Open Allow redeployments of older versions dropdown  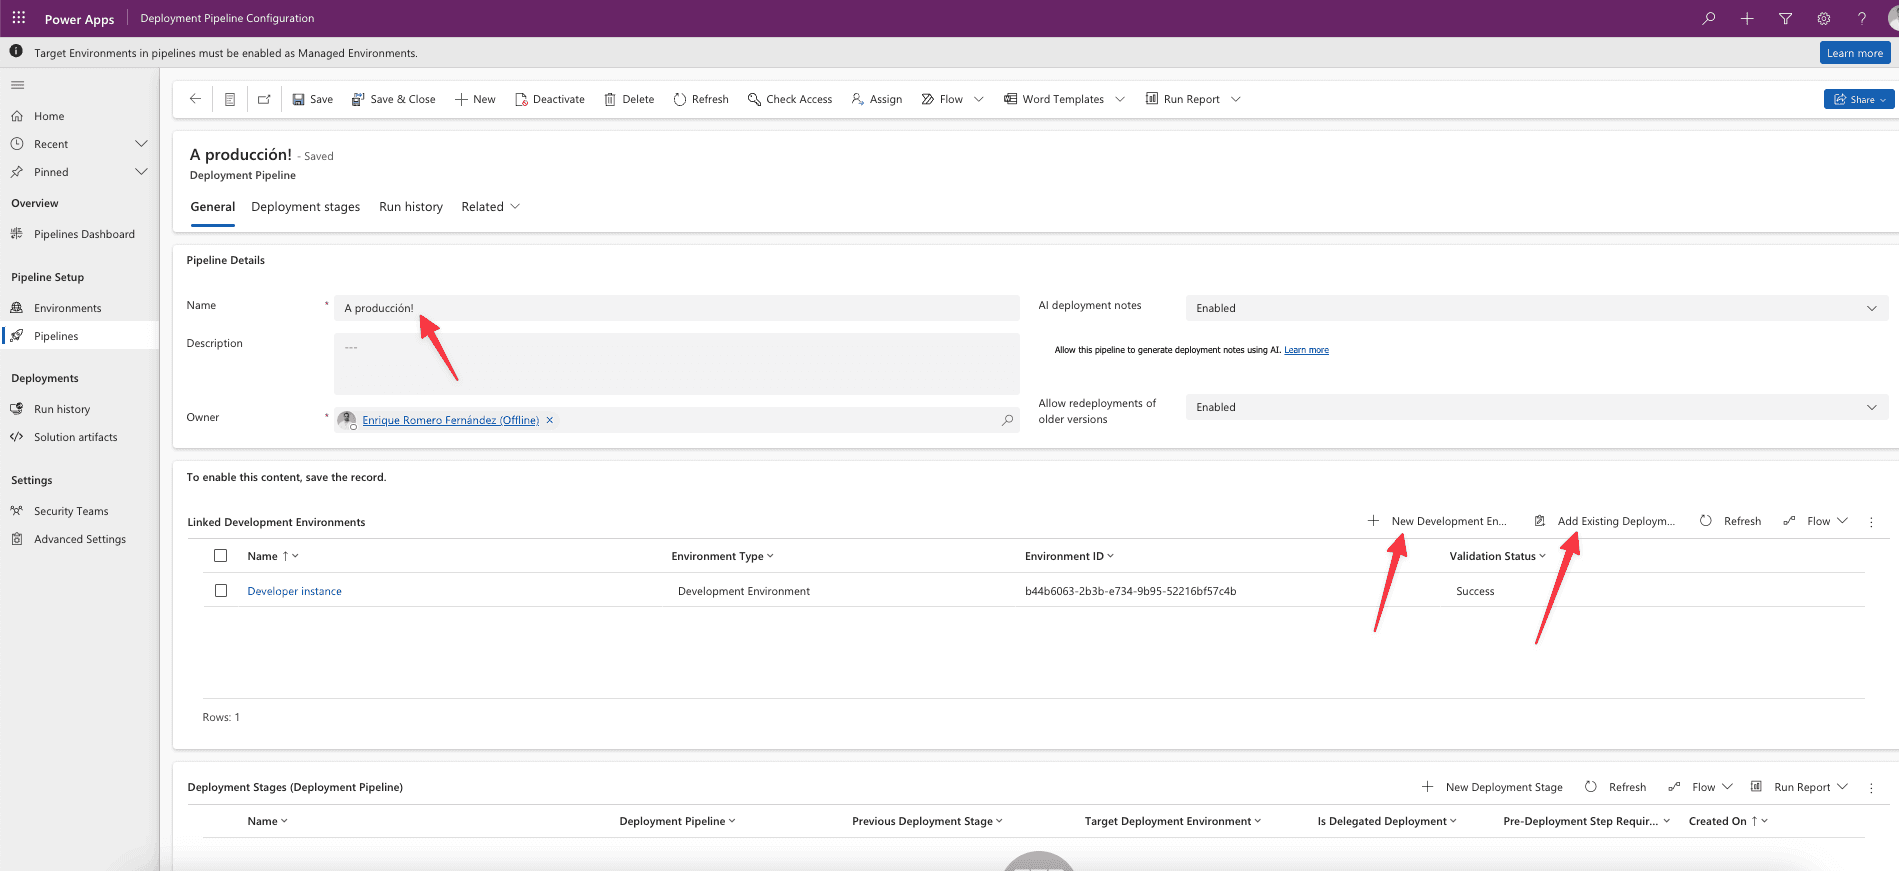point(1537,407)
